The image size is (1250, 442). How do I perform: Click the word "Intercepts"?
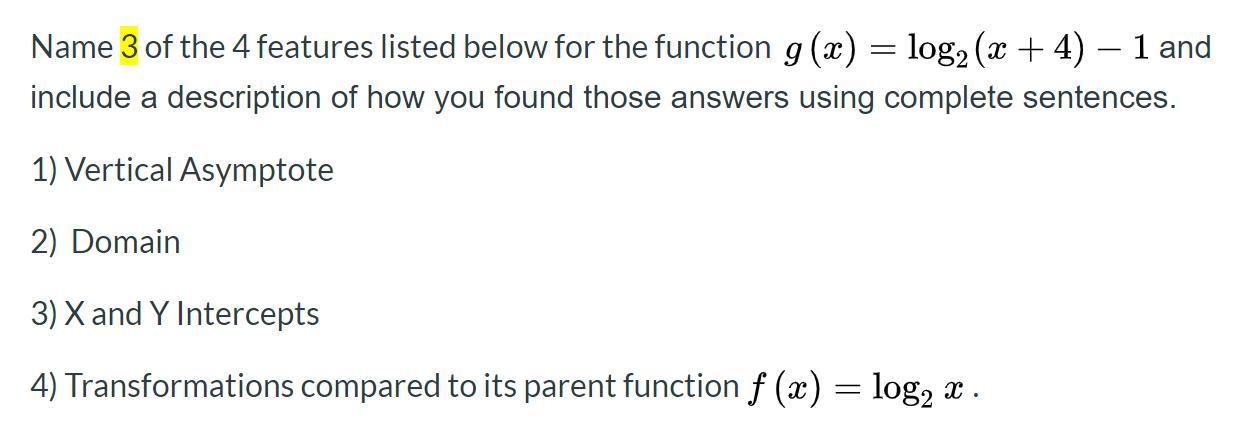248,314
